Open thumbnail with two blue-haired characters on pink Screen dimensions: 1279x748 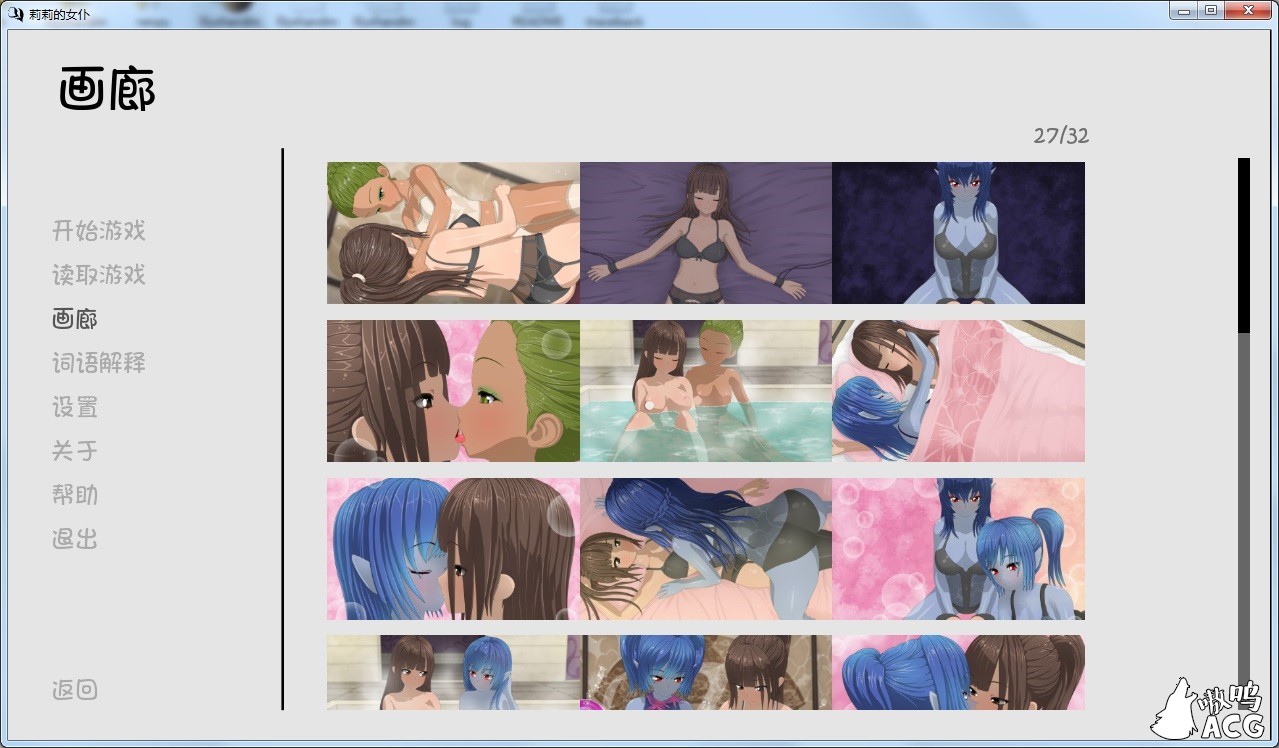click(958, 549)
